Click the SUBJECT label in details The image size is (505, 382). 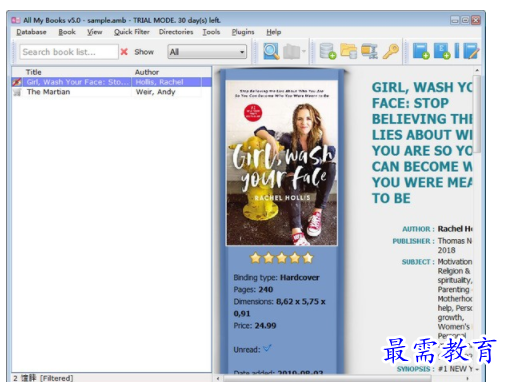pos(418,262)
